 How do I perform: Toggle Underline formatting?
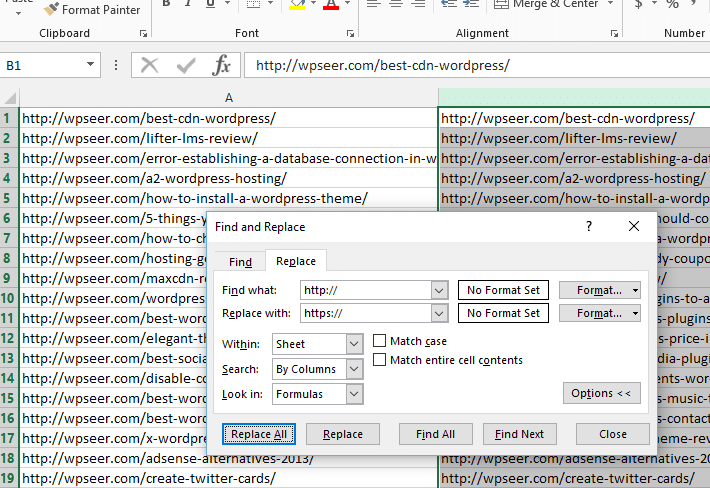210,5
